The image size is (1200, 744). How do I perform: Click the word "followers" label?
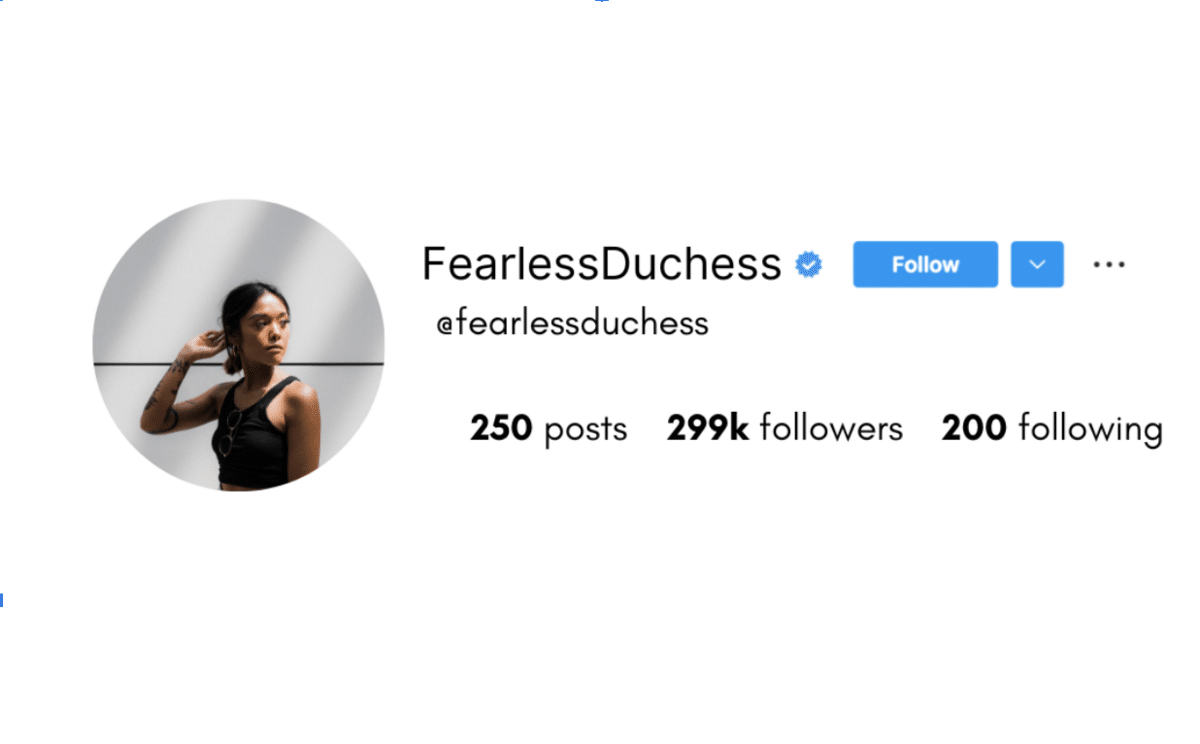tap(831, 429)
